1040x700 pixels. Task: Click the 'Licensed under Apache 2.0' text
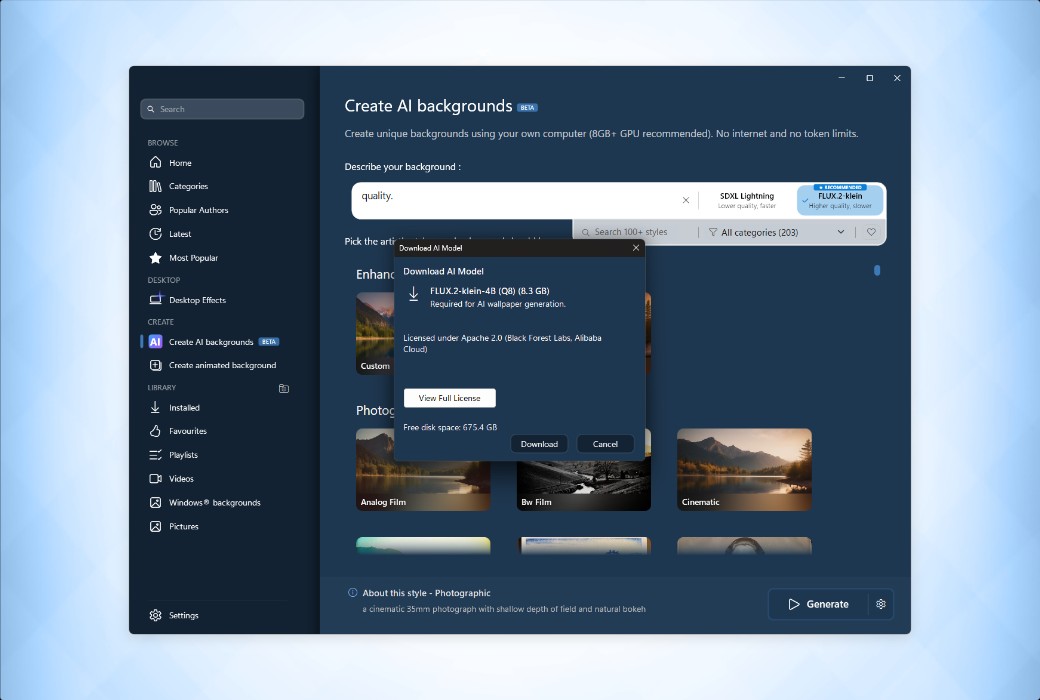tap(452, 338)
